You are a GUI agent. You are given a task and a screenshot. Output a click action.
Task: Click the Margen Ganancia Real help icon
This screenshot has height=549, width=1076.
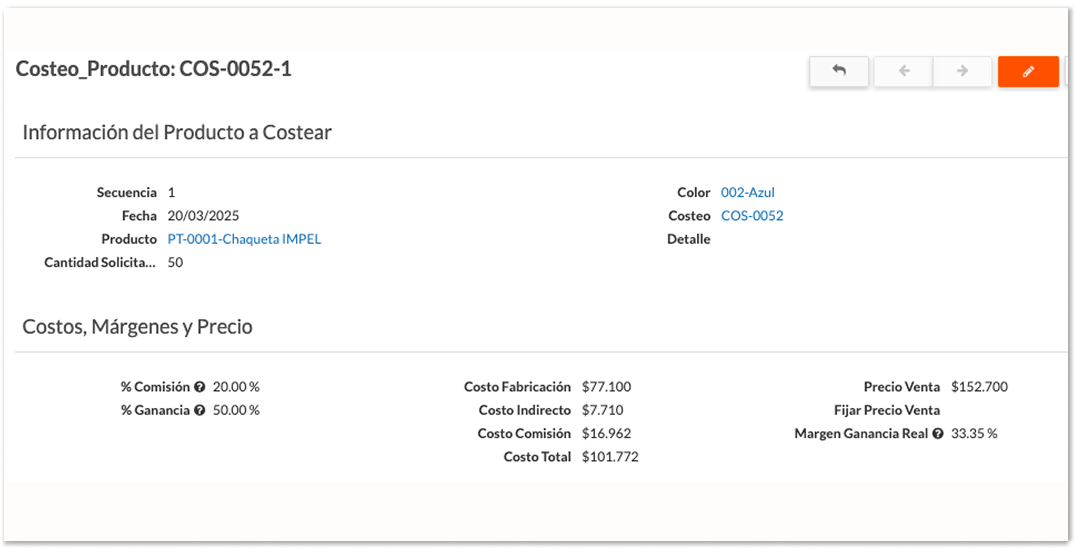[x=938, y=434]
